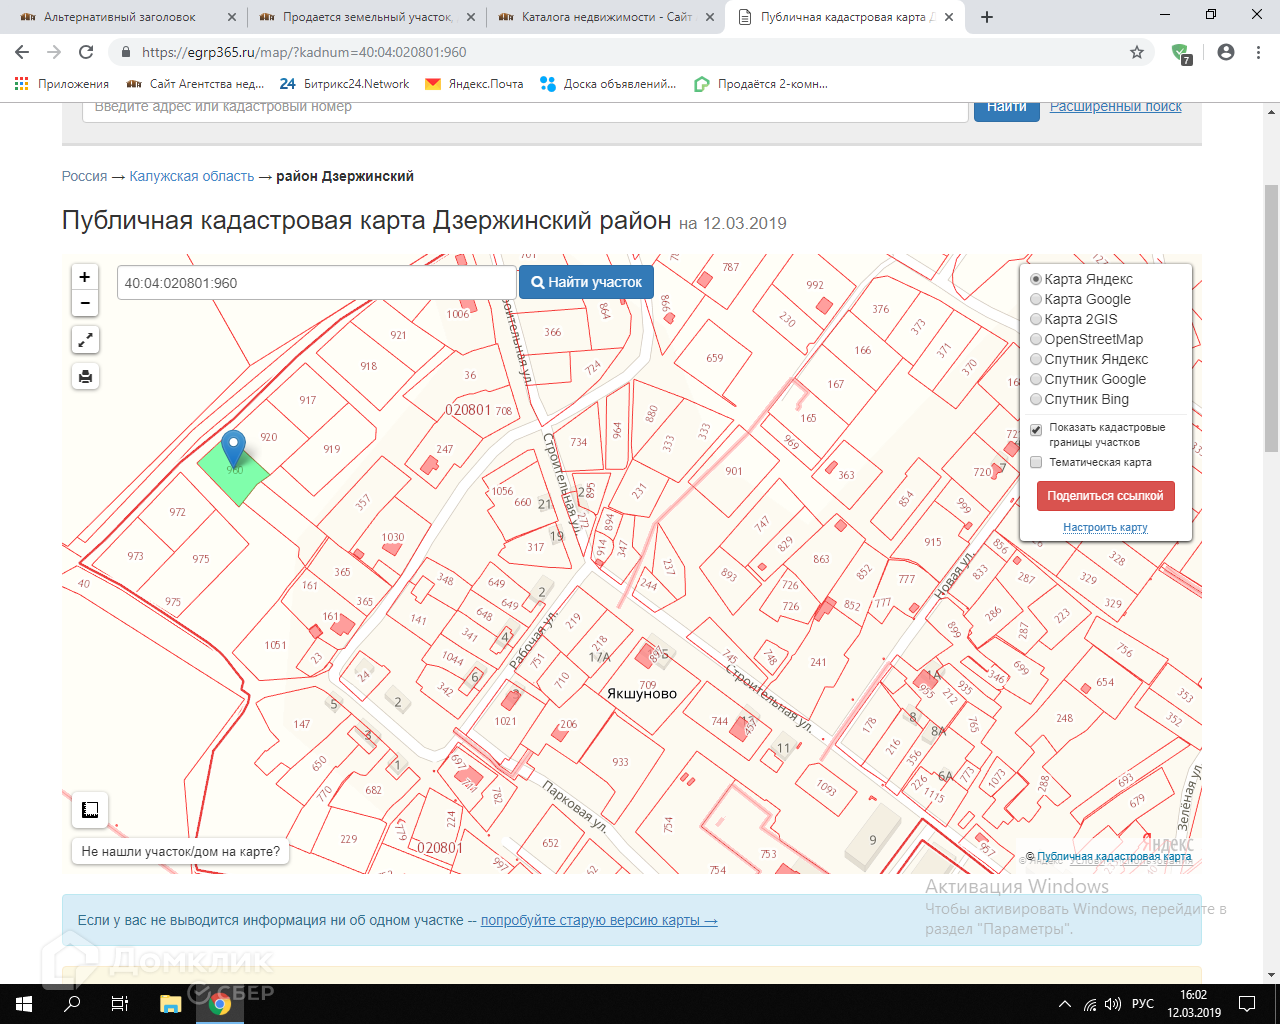The image size is (1280, 1024).
Task: Select the Спутник Яндекс radio option
Action: point(1036,359)
